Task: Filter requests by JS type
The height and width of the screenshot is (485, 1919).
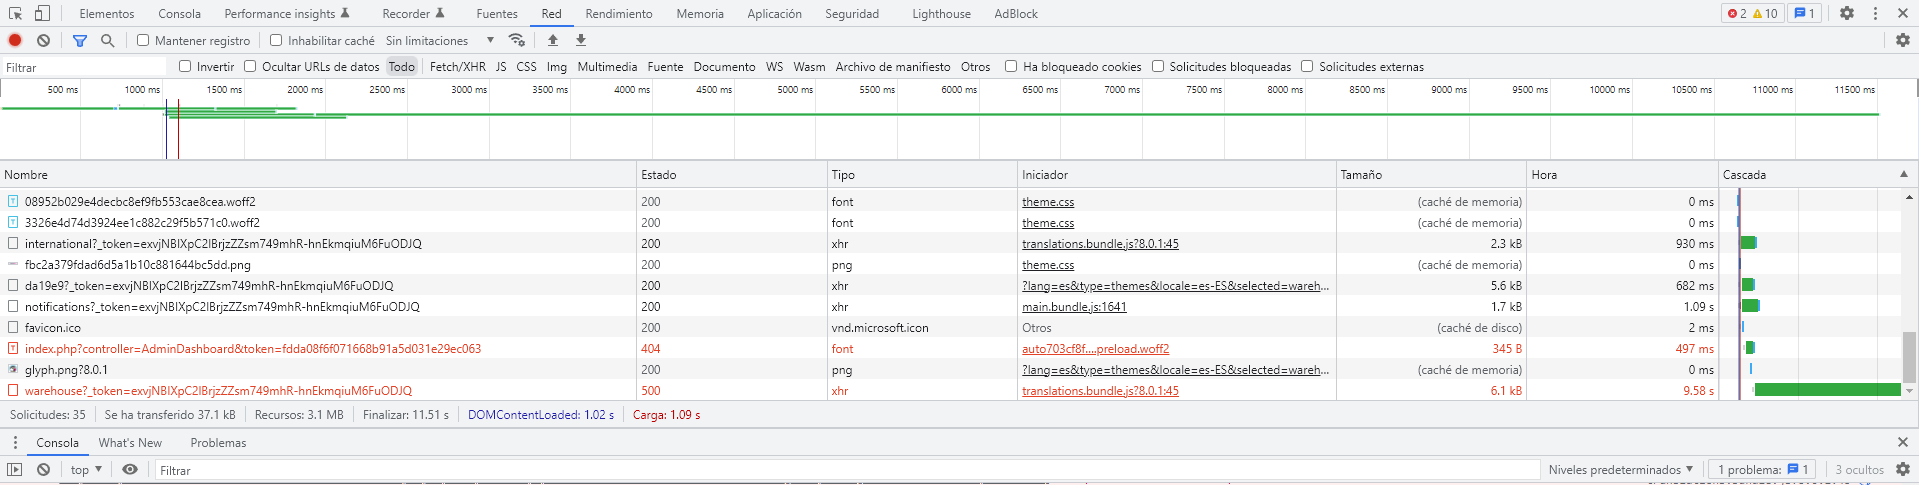Action: click(x=501, y=66)
